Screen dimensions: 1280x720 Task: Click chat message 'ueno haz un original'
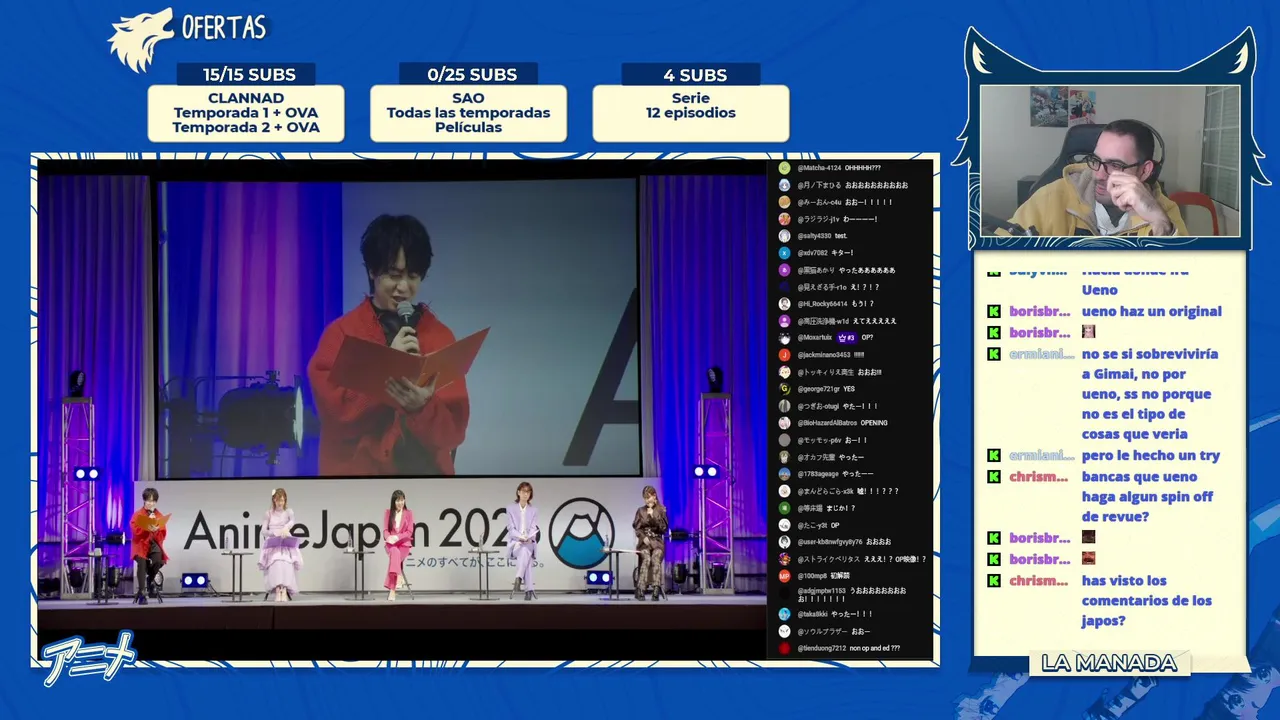coord(1152,311)
